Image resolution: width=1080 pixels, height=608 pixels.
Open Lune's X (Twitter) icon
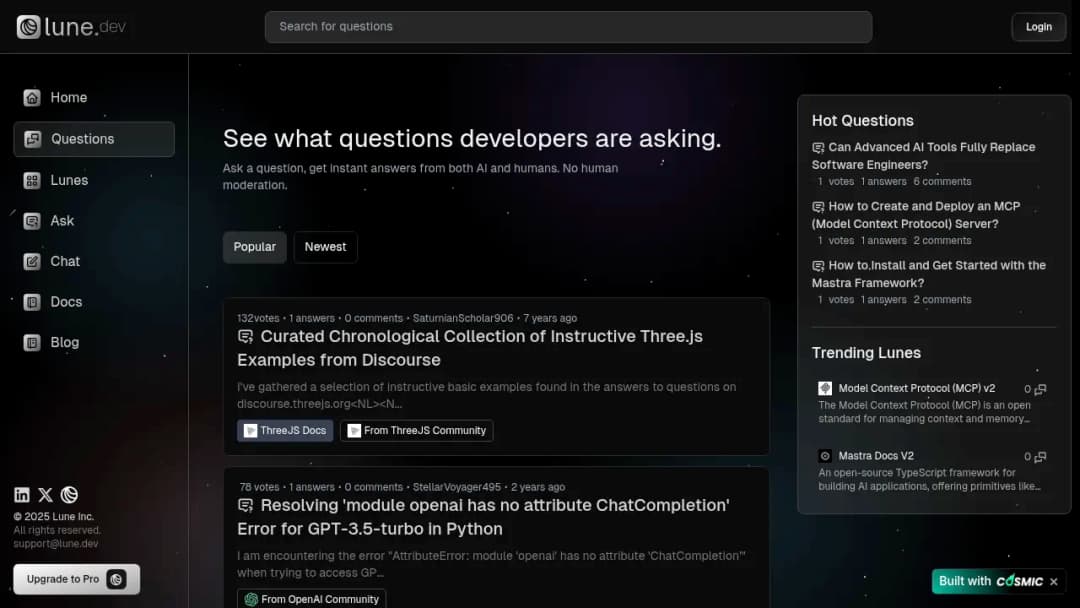pyautogui.click(x=45, y=495)
